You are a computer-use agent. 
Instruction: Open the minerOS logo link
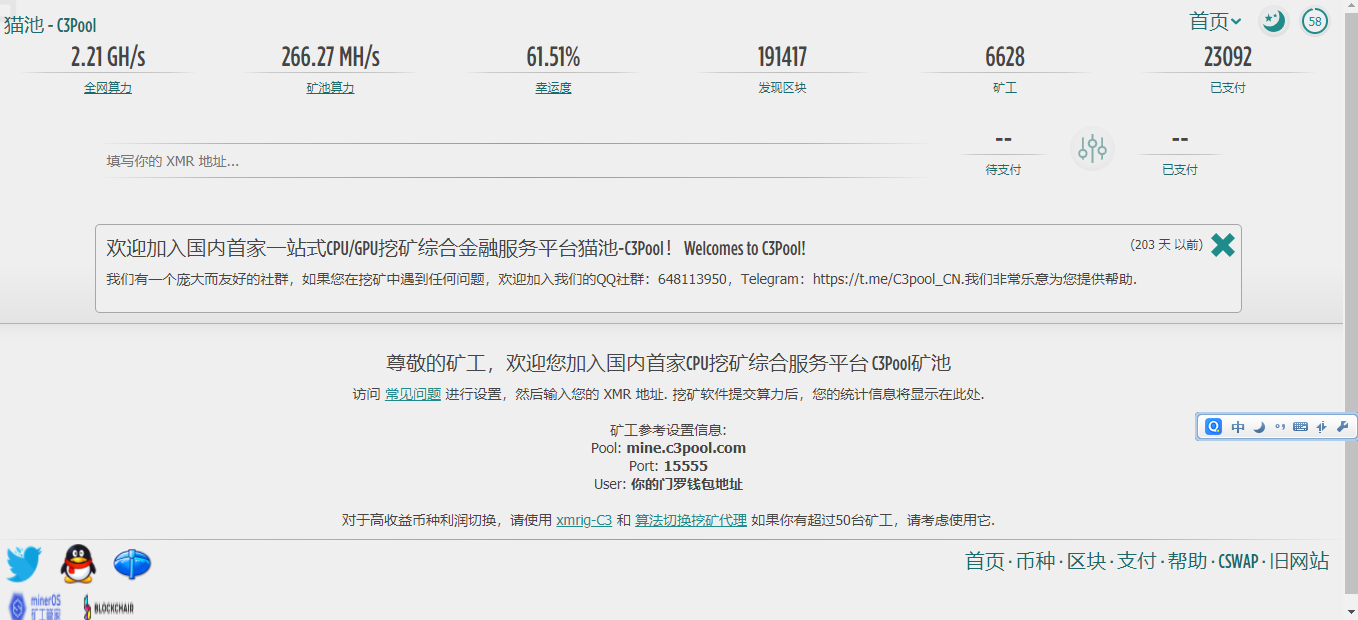[35, 607]
